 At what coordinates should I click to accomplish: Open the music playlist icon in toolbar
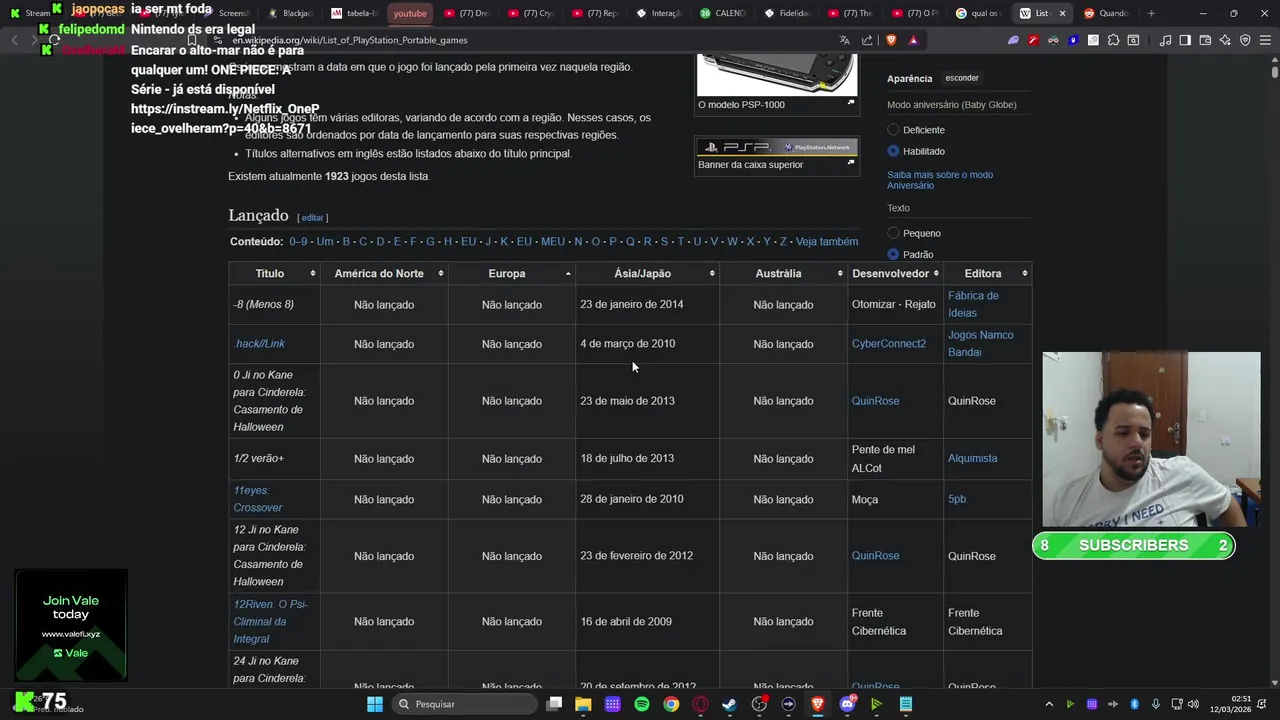coord(1165,40)
